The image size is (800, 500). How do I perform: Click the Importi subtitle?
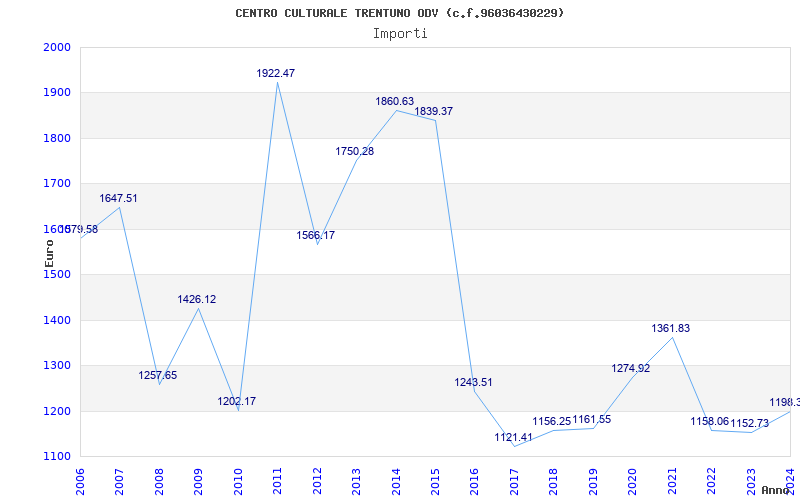click(400, 34)
